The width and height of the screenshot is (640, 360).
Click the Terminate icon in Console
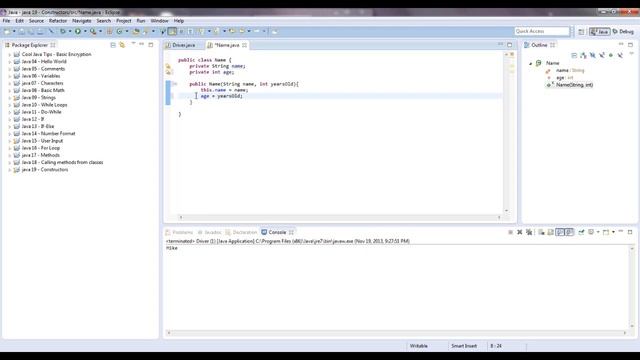[x=511, y=232]
